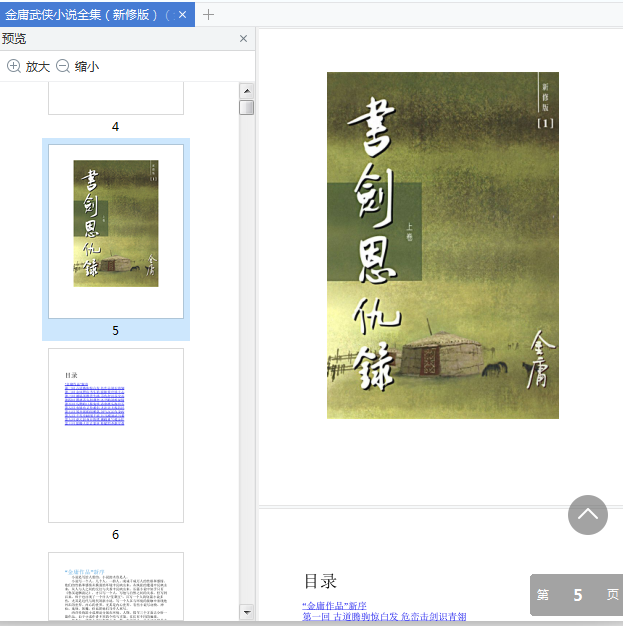This screenshot has width=623, height=626.
Task: Select page 4 blank thumbnail
Action: pyautogui.click(x=116, y=98)
